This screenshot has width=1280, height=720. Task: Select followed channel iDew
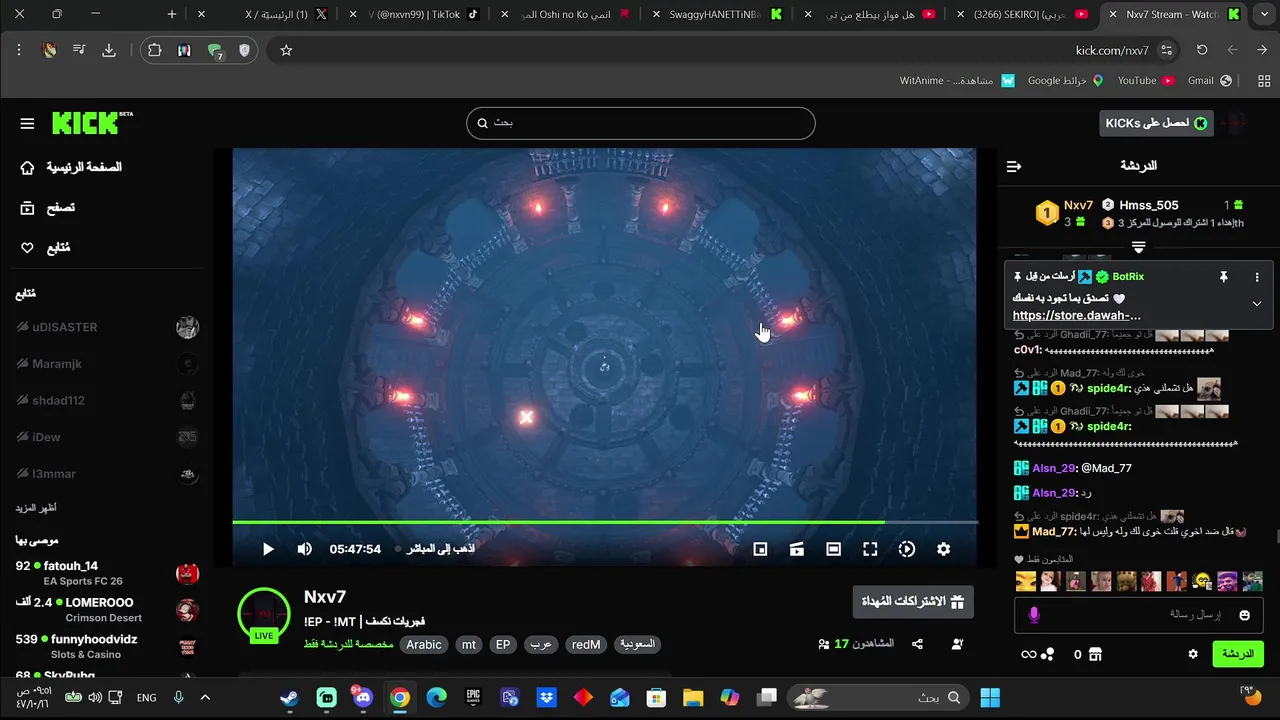pos(107,437)
